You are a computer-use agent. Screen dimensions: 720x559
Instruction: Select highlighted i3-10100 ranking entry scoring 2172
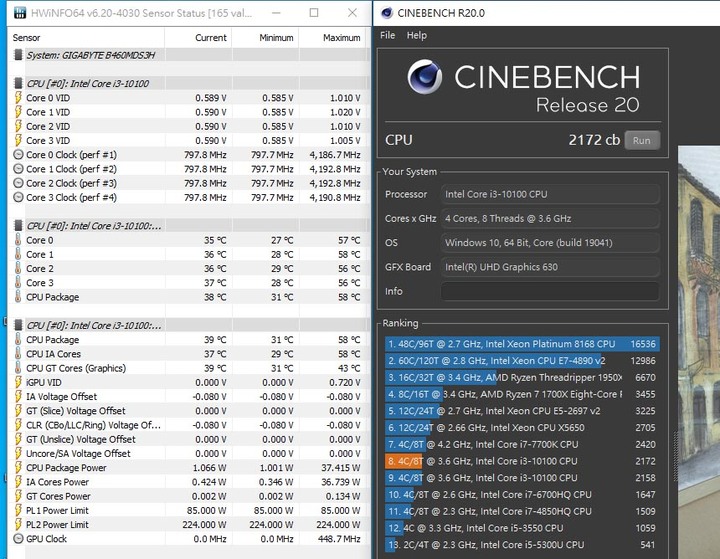click(522, 461)
